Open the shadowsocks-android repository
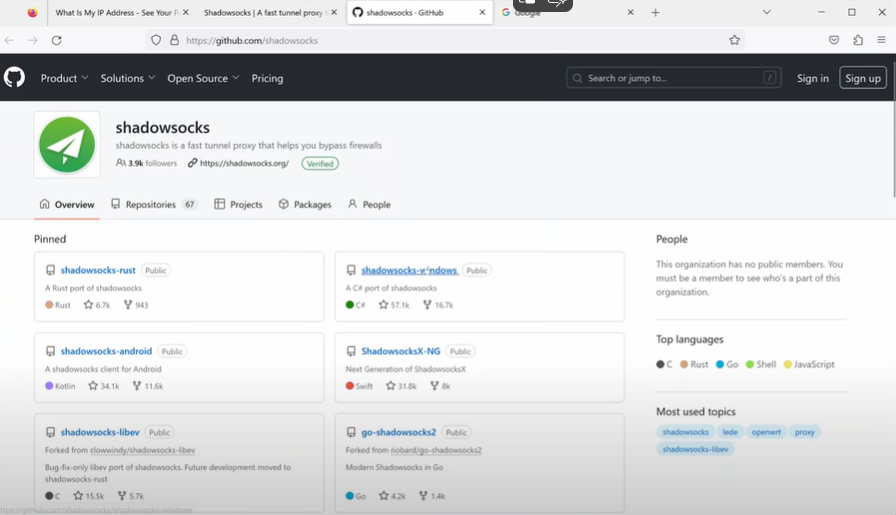Viewport: 896px width, 515px height. click(x=106, y=351)
